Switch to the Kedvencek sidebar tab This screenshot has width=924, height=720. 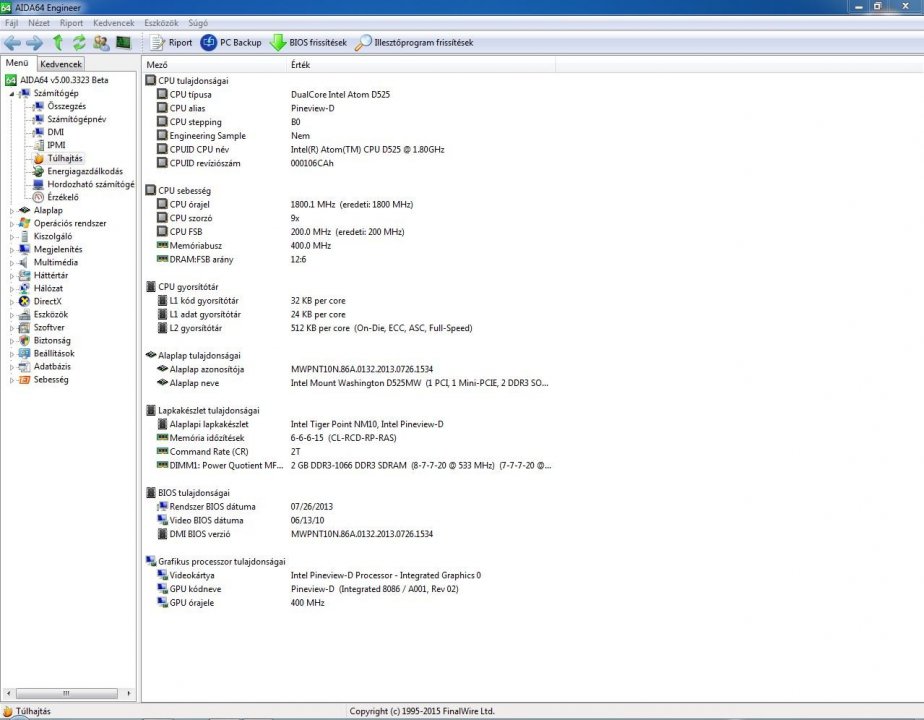[61, 64]
